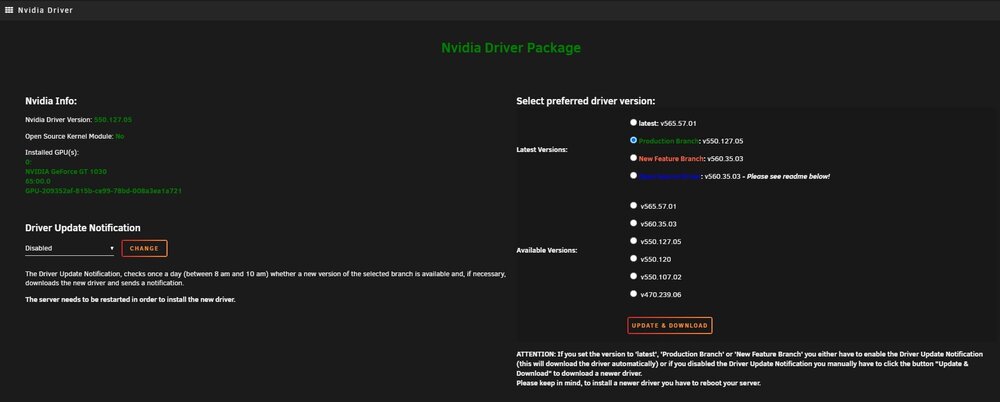Click the 'Please see readme below!' italic text

[x=787, y=176]
